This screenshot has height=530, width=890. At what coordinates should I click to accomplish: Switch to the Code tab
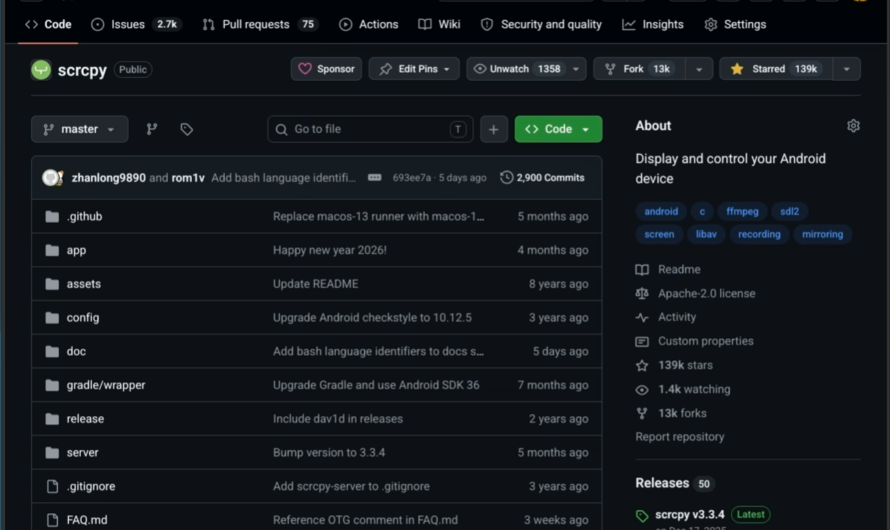[48, 24]
